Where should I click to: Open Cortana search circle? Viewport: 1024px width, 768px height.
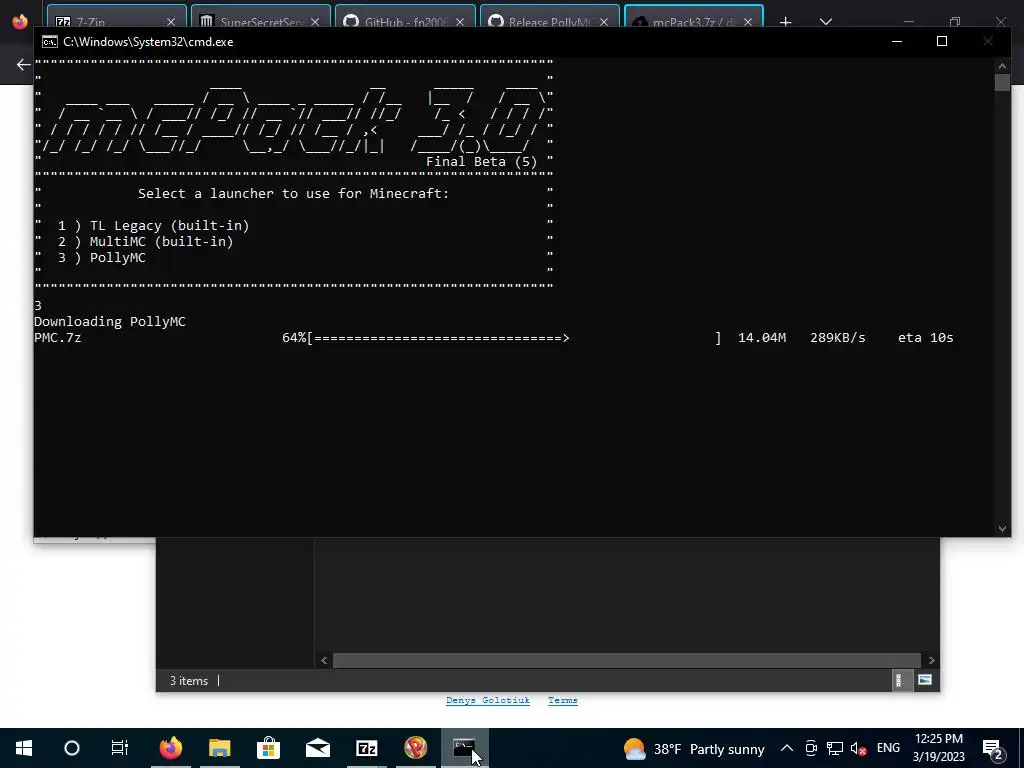click(72, 748)
